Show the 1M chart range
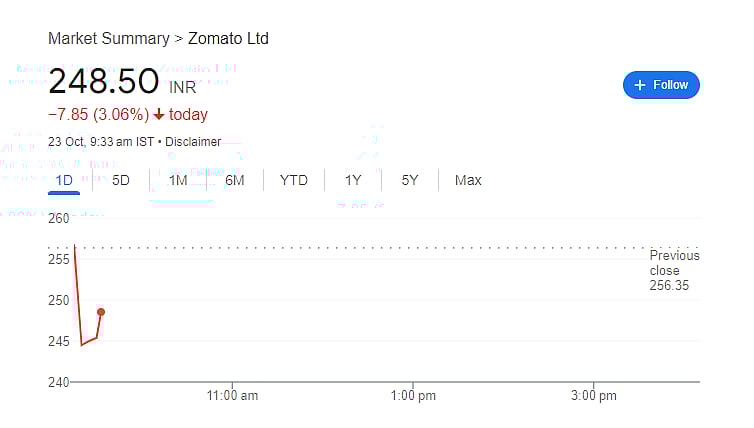Screen dimensions: 754x428 point(178,180)
